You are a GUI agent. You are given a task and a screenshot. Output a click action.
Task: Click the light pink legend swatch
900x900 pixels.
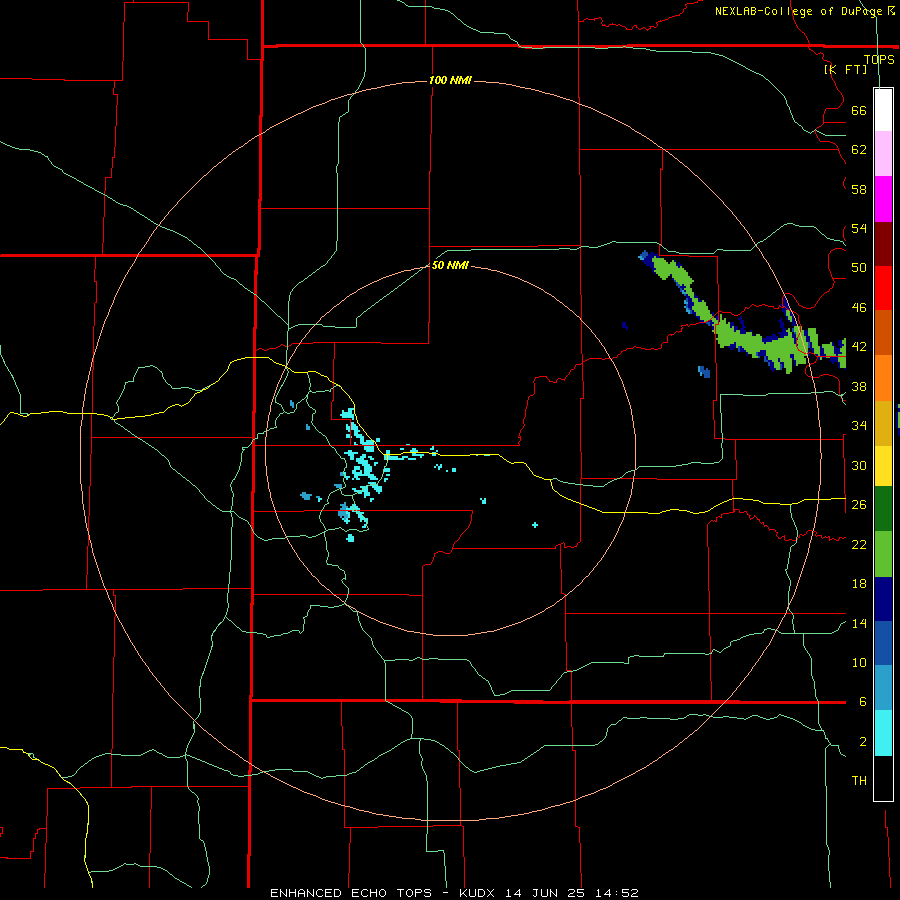pos(883,154)
